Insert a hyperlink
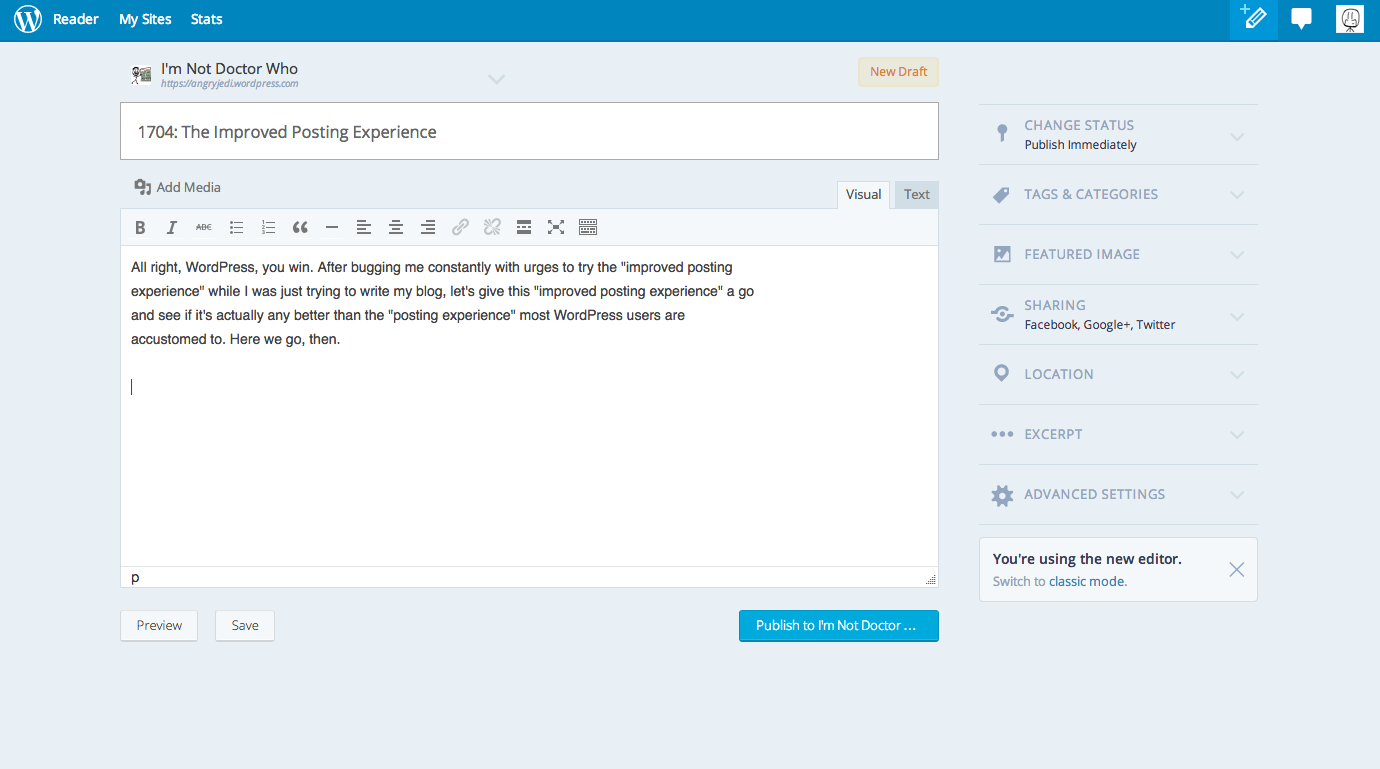1380x769 pixels. pyautogui.click(x=460, y=227)
